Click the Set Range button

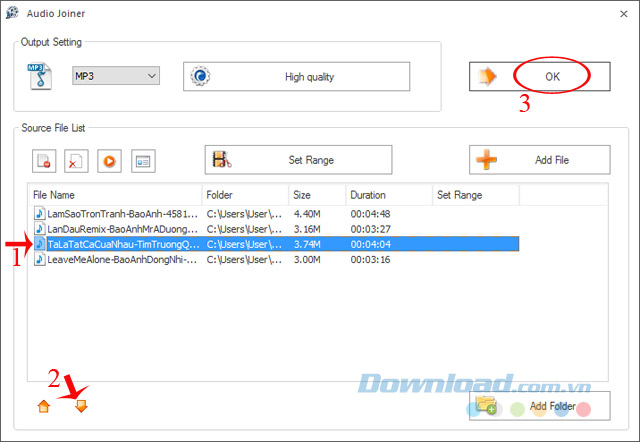click(x=298, y=160)
